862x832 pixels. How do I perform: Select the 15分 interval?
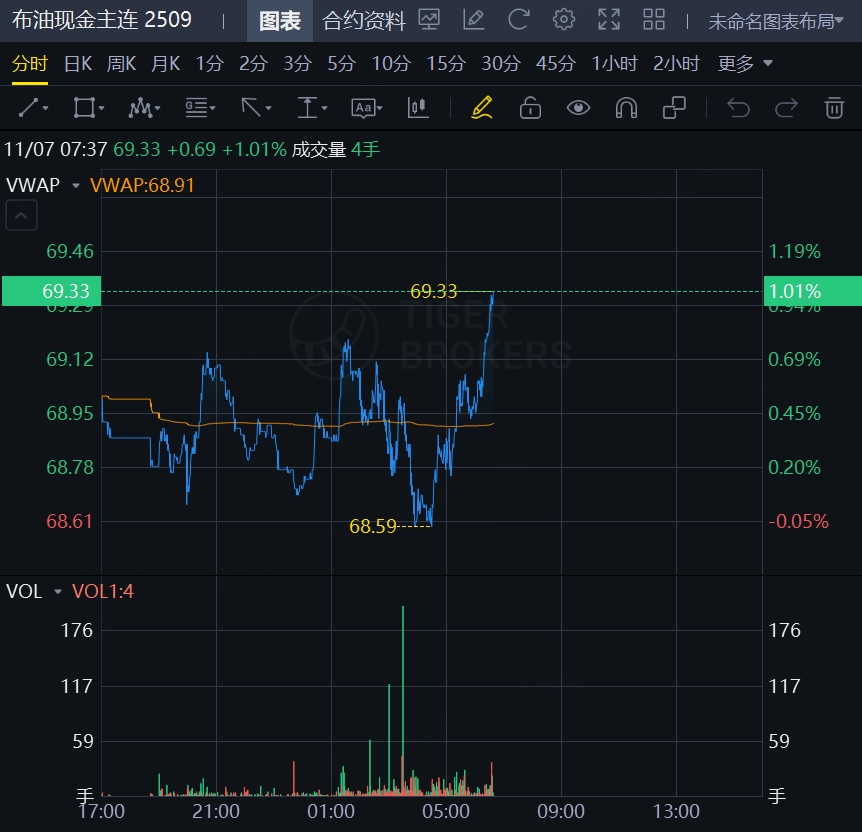[446, 64]
